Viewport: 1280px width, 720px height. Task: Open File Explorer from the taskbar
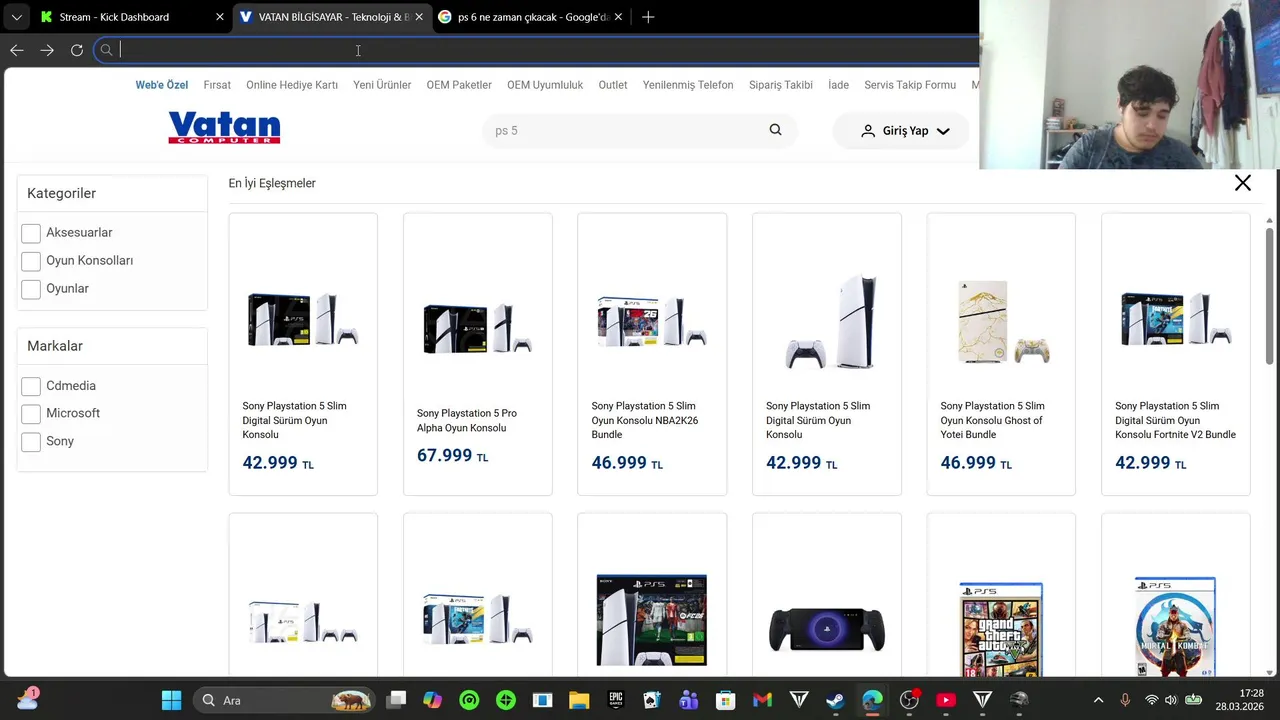click(579, 700)
